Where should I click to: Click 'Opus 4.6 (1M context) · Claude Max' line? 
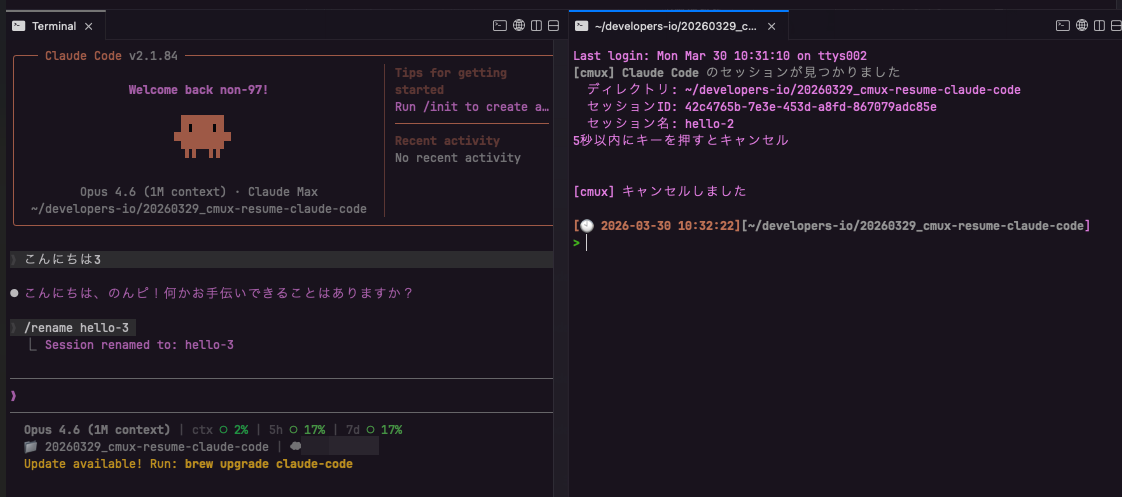point(199,192)
